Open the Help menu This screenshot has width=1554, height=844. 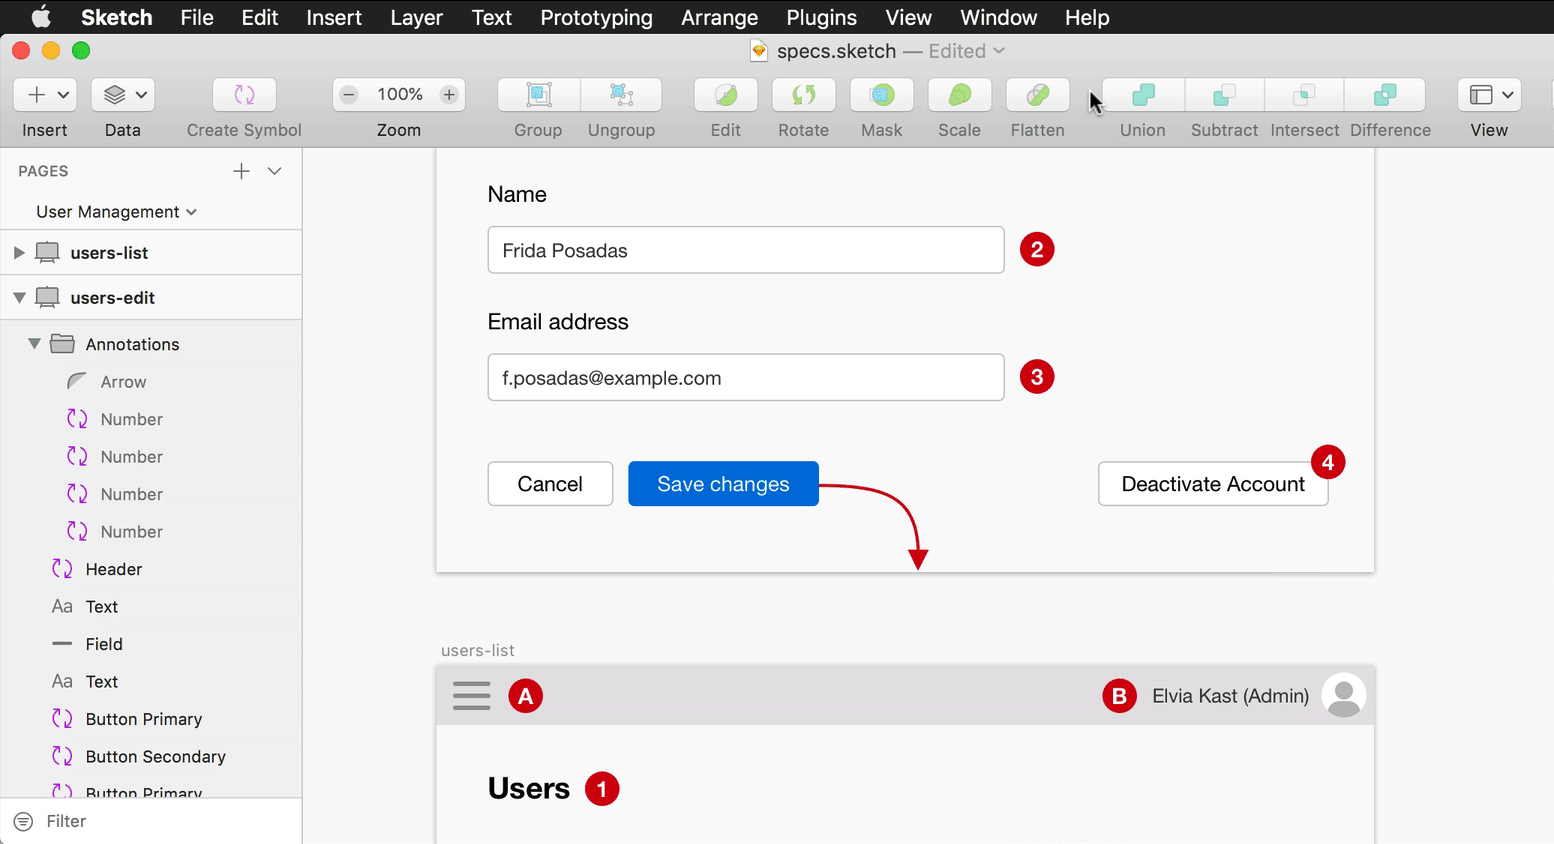[1086, 17]
